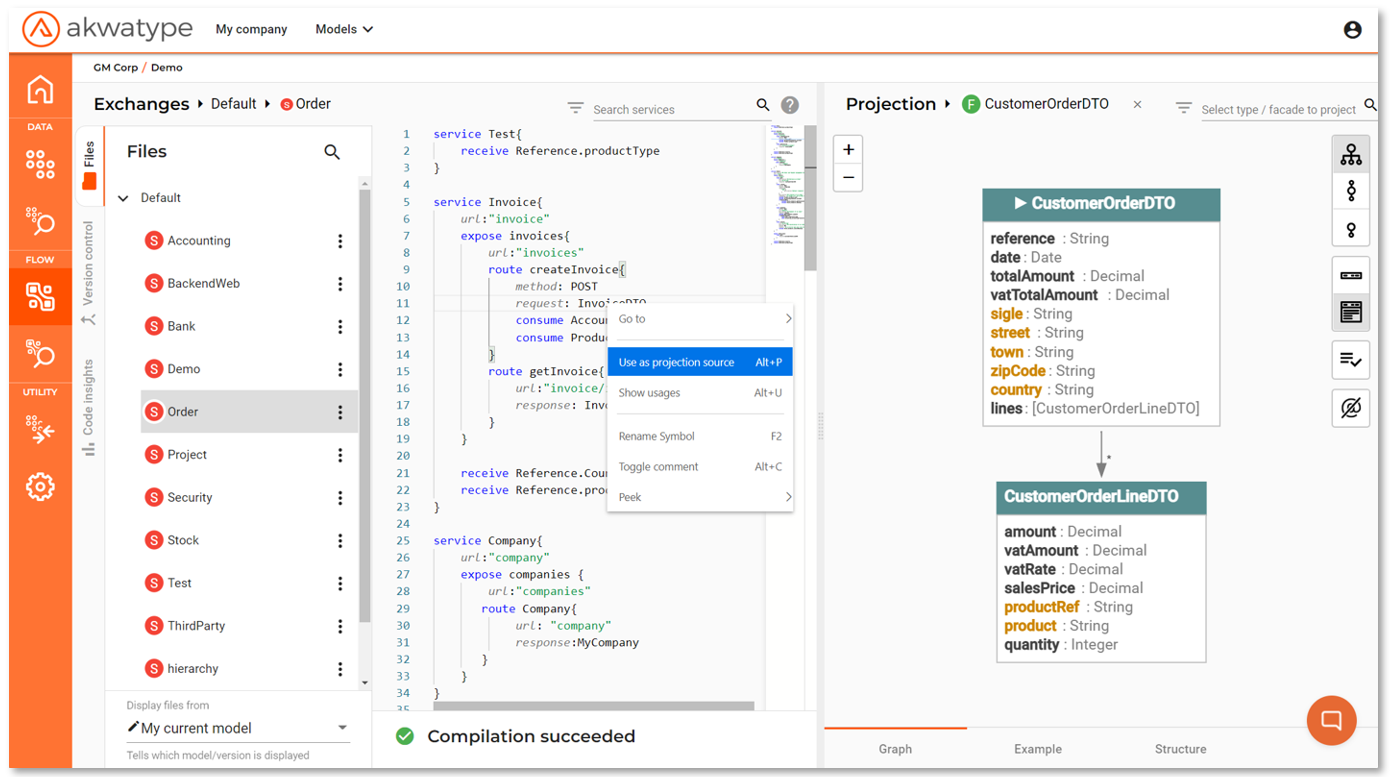Switch to detailed node display icon

[1351, 312]
